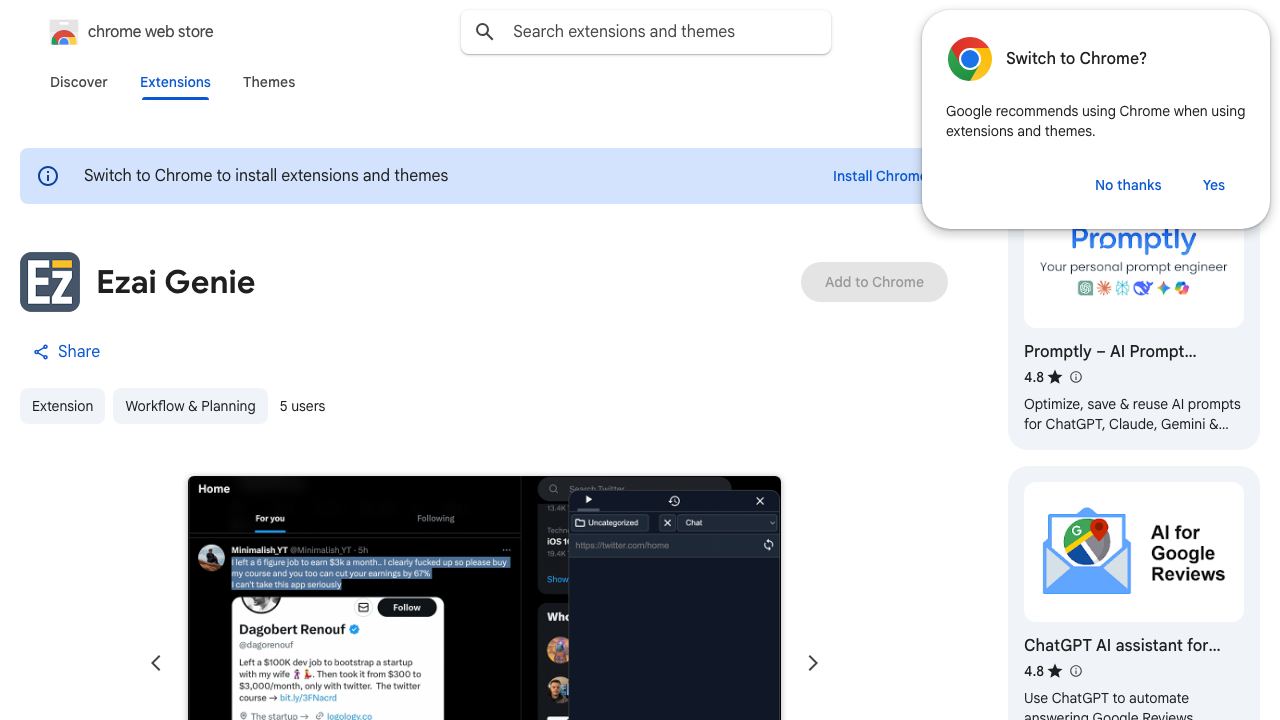This screenshot has height=720, width=1280.
Task: Click the 'Optimize, save & reuse AI prompts' description
Action: [1132, 414]
